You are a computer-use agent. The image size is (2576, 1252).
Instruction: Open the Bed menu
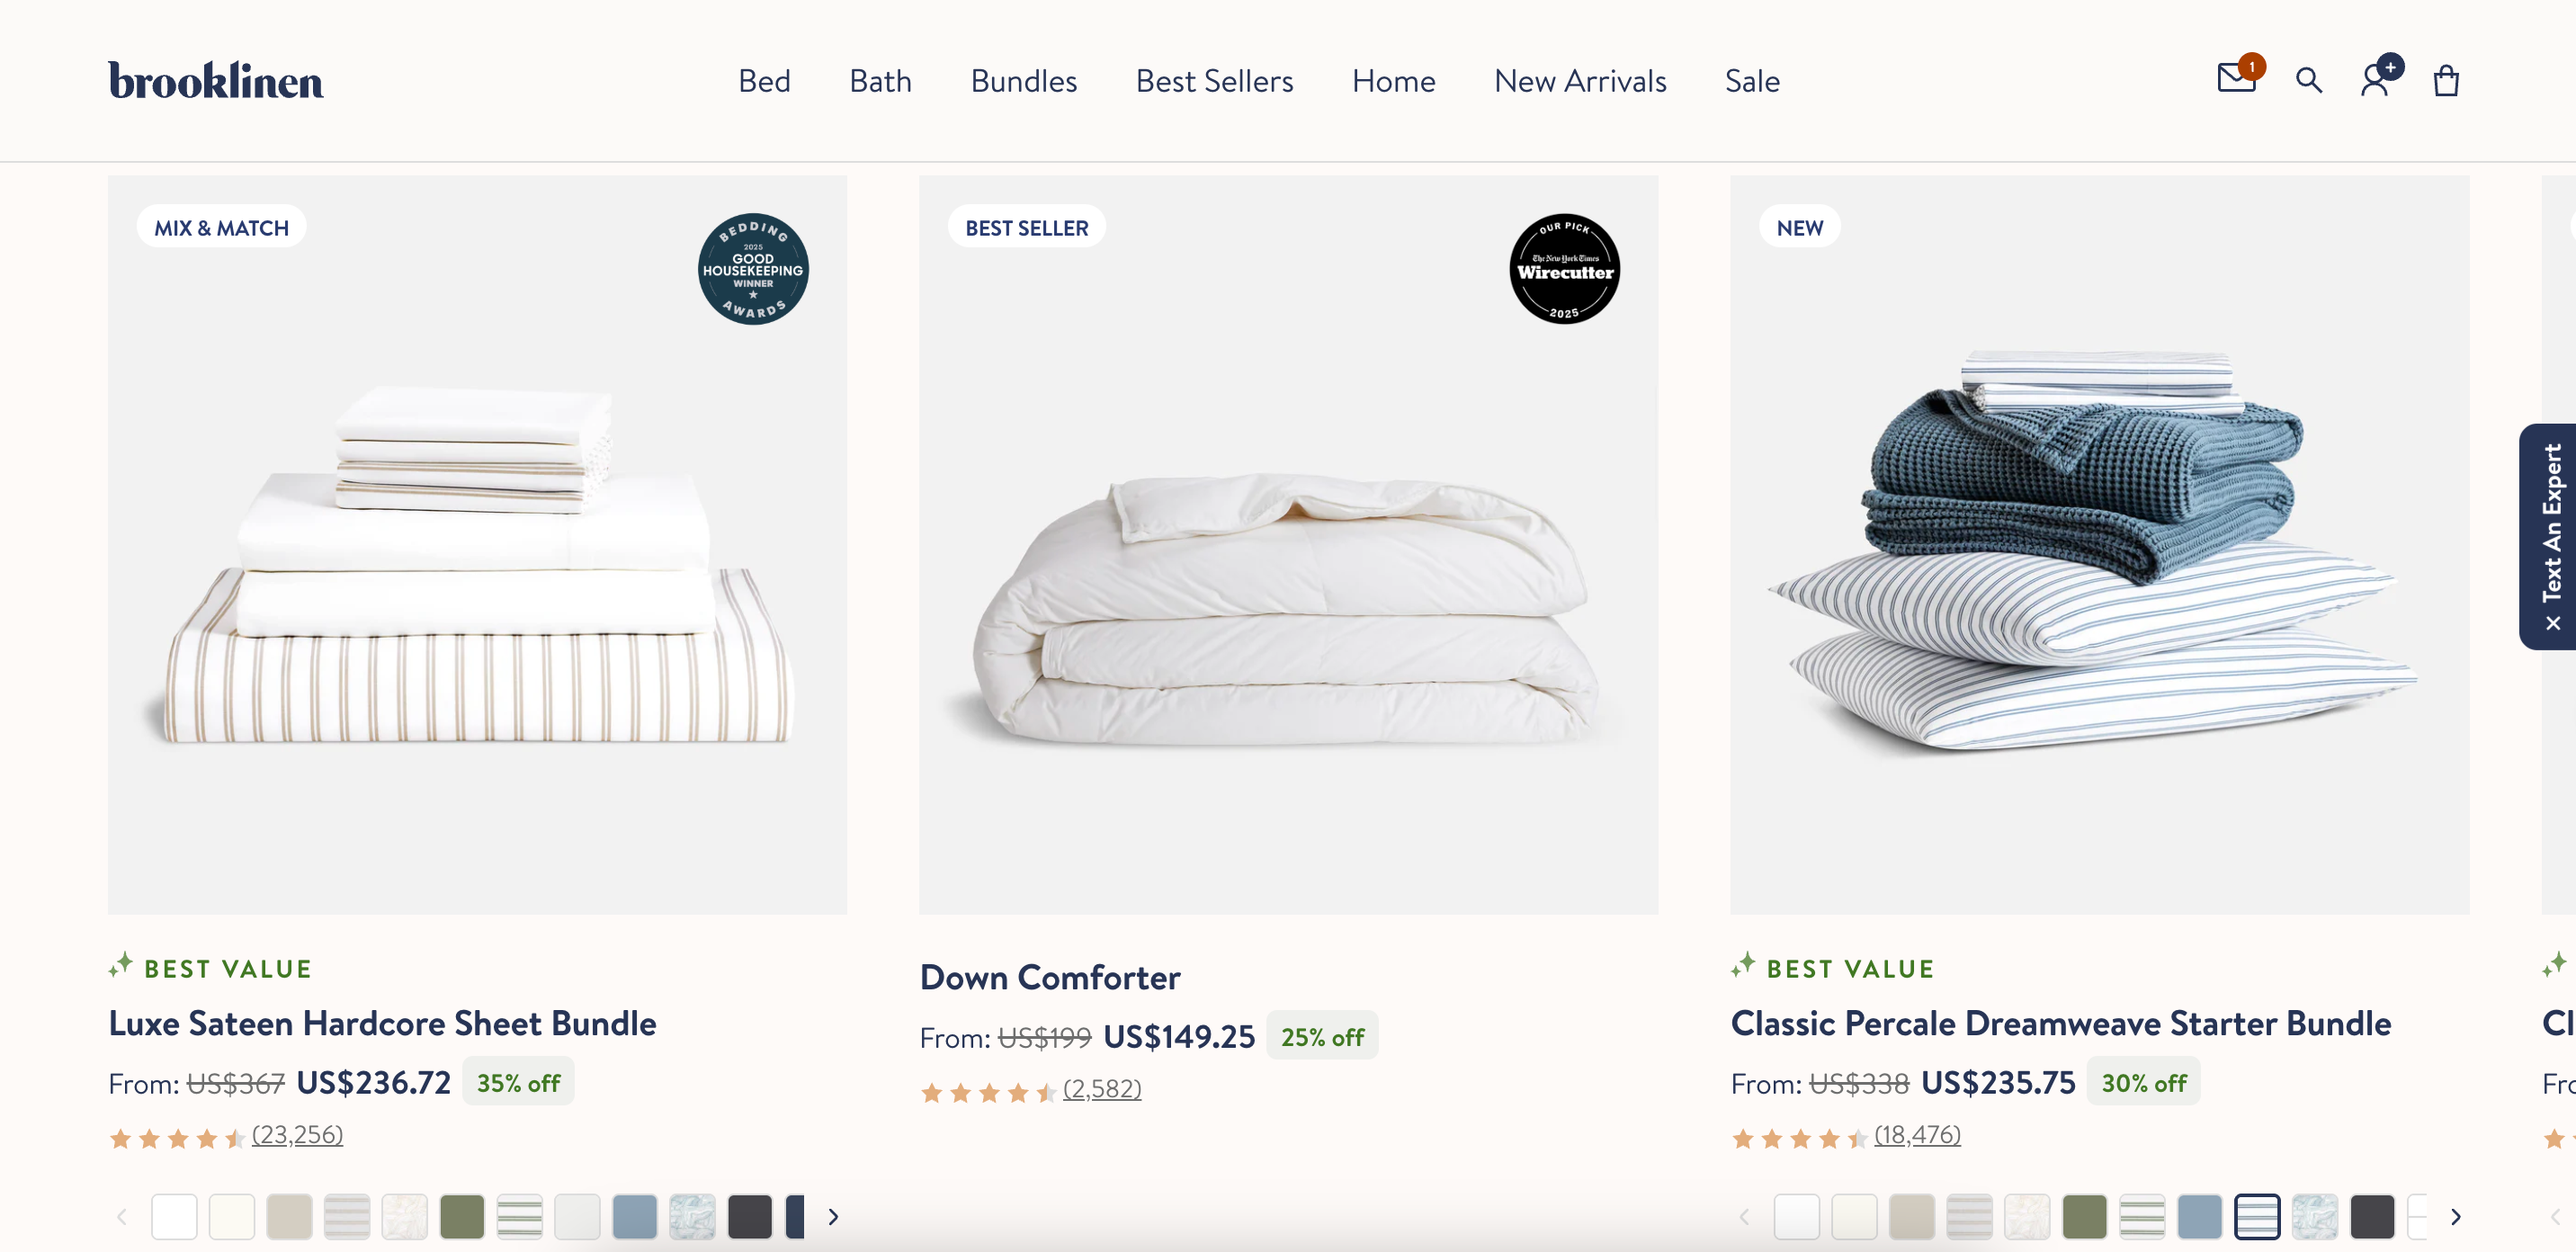[x=764, y=81]
